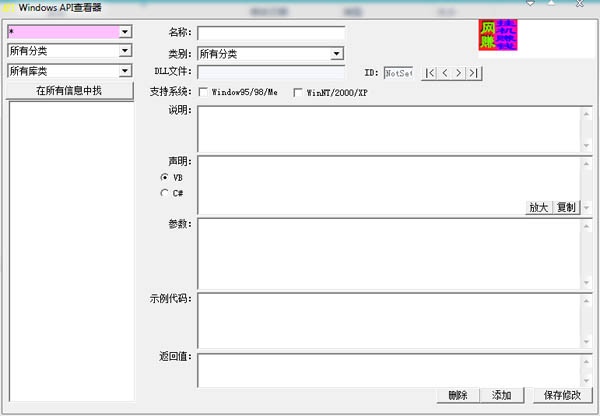The width and height of the screenshot is (600, 416).
Task: Open the pink search pattern dropdown
Action: 125,32
